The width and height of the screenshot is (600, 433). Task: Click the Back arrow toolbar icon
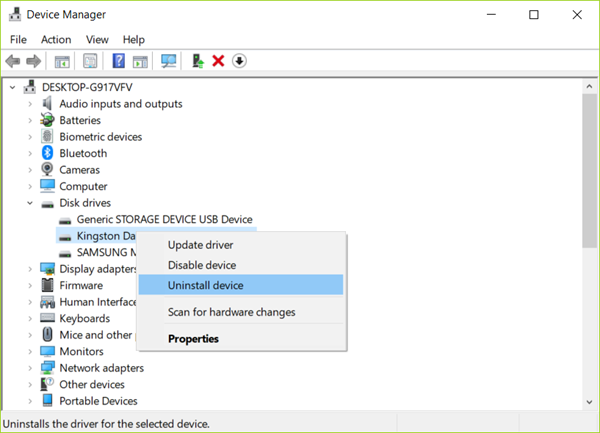(13, 61)
